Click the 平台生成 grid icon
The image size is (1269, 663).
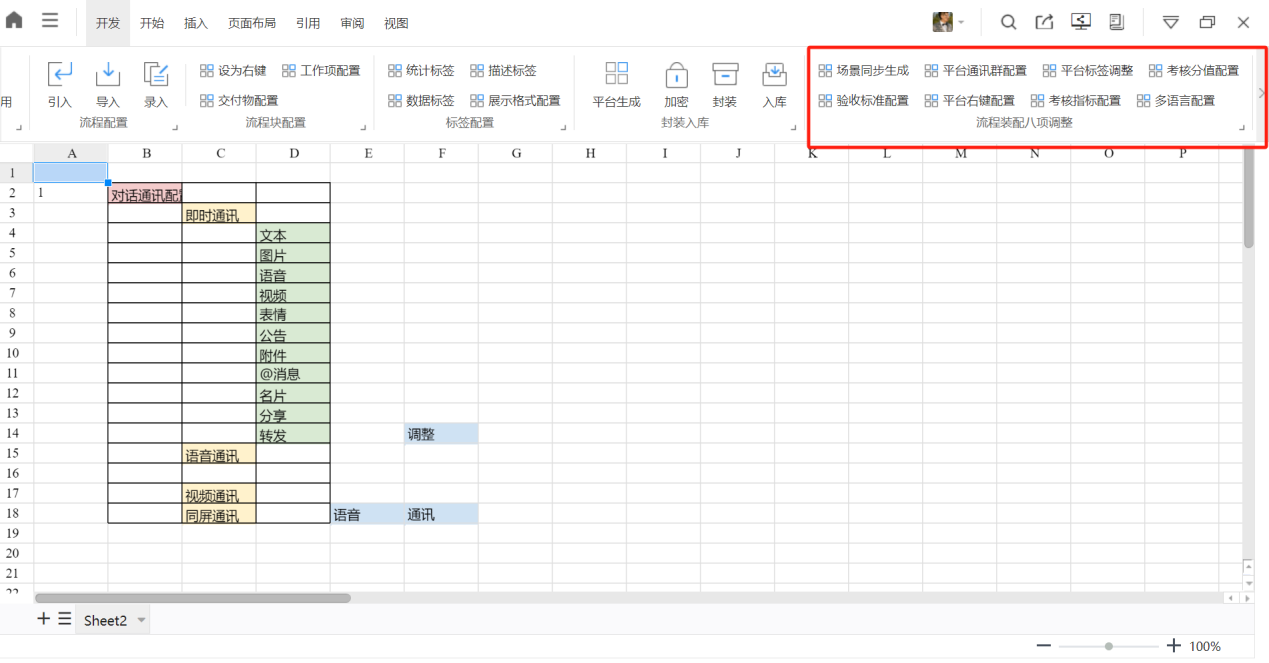[616, 74]
